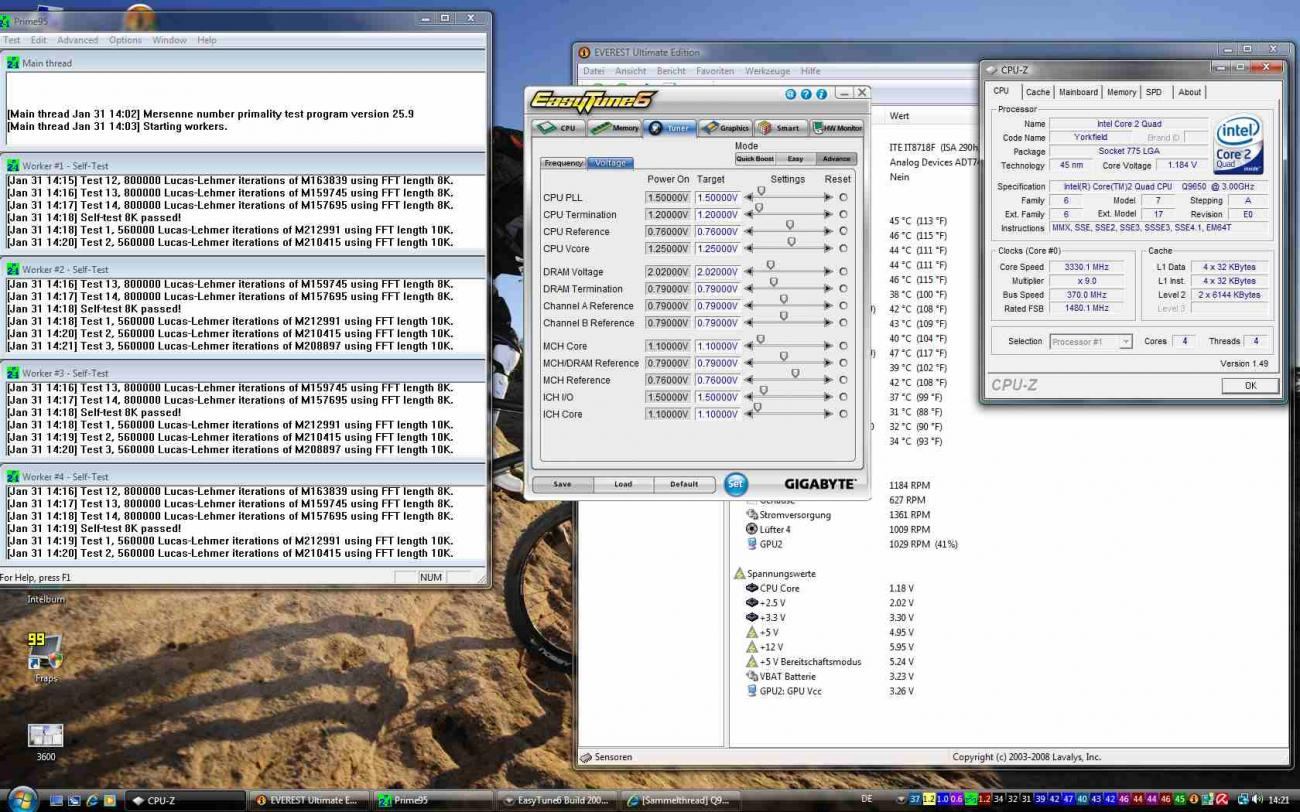The height and width of the screenshot is (812, 1300).
Task: Click the Show Desktop quick launch icon
Action: [x=57, y=801]
